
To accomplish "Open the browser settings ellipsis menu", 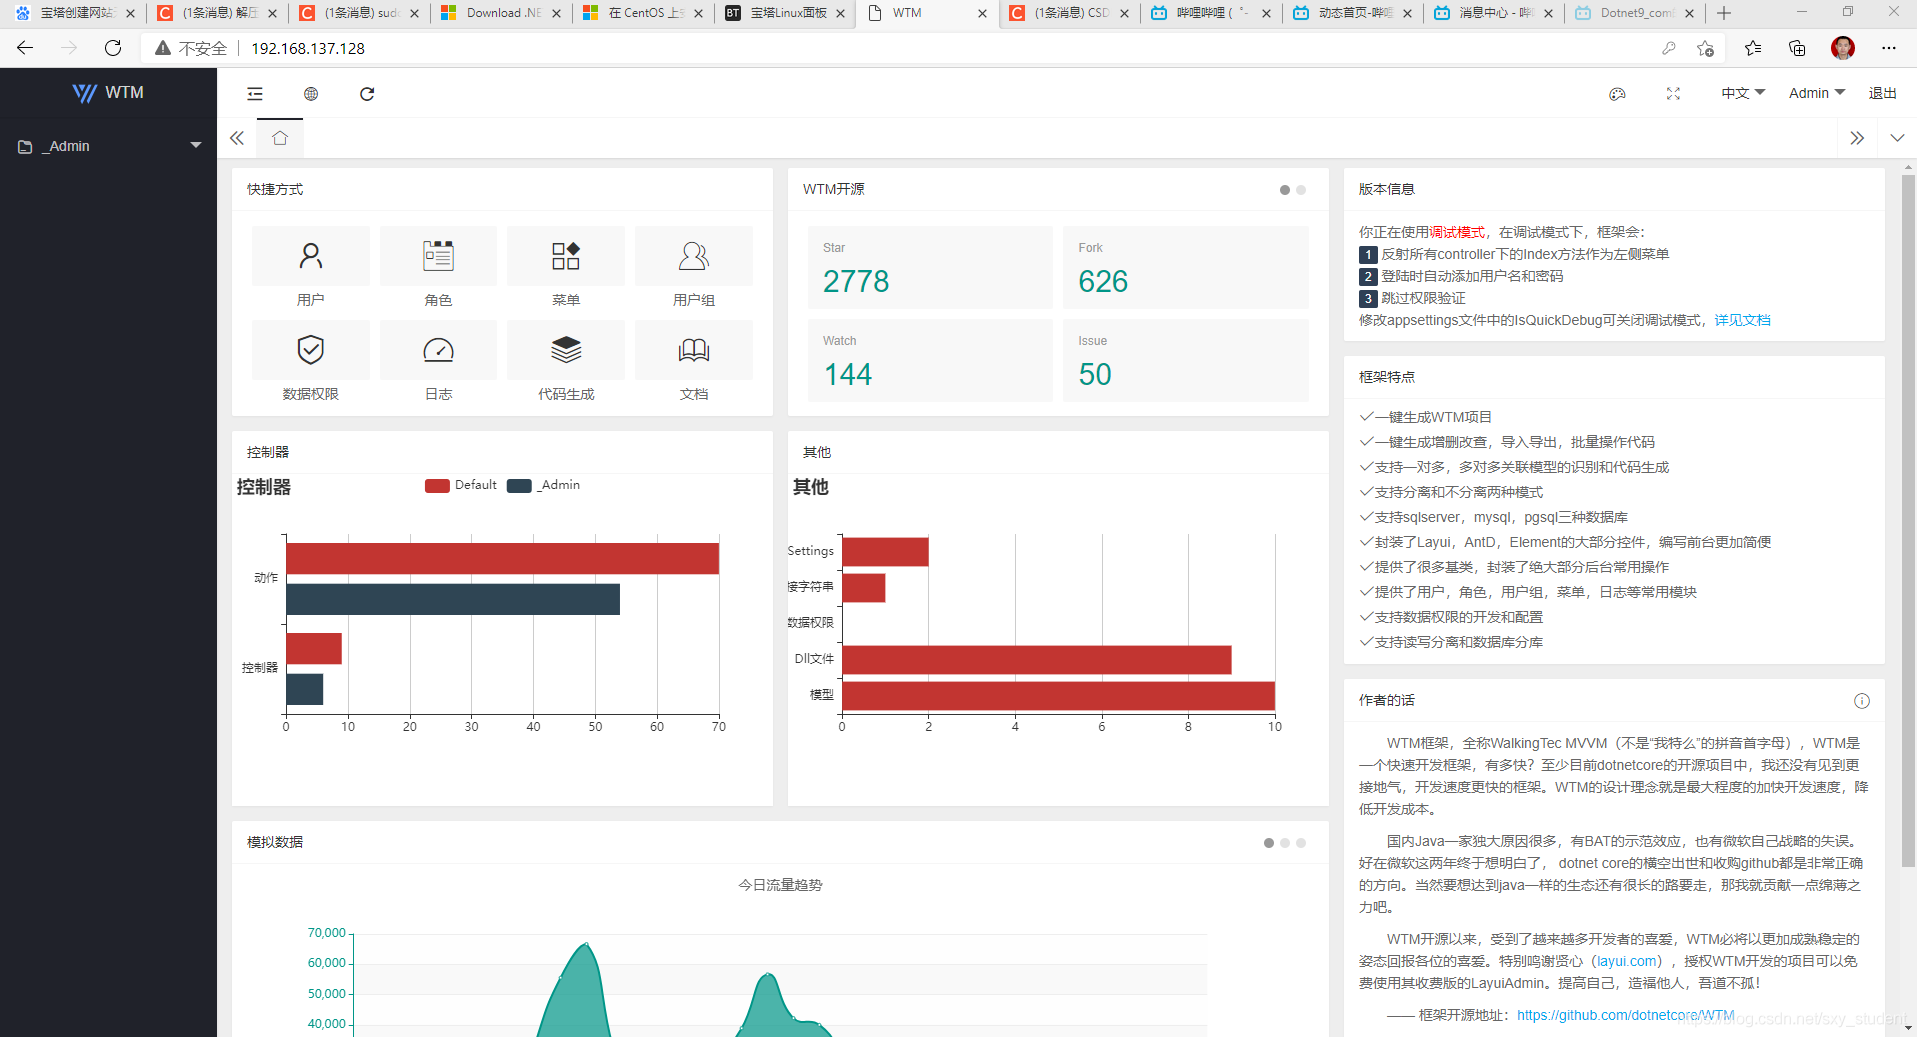I will click(x=1888, y=48).
